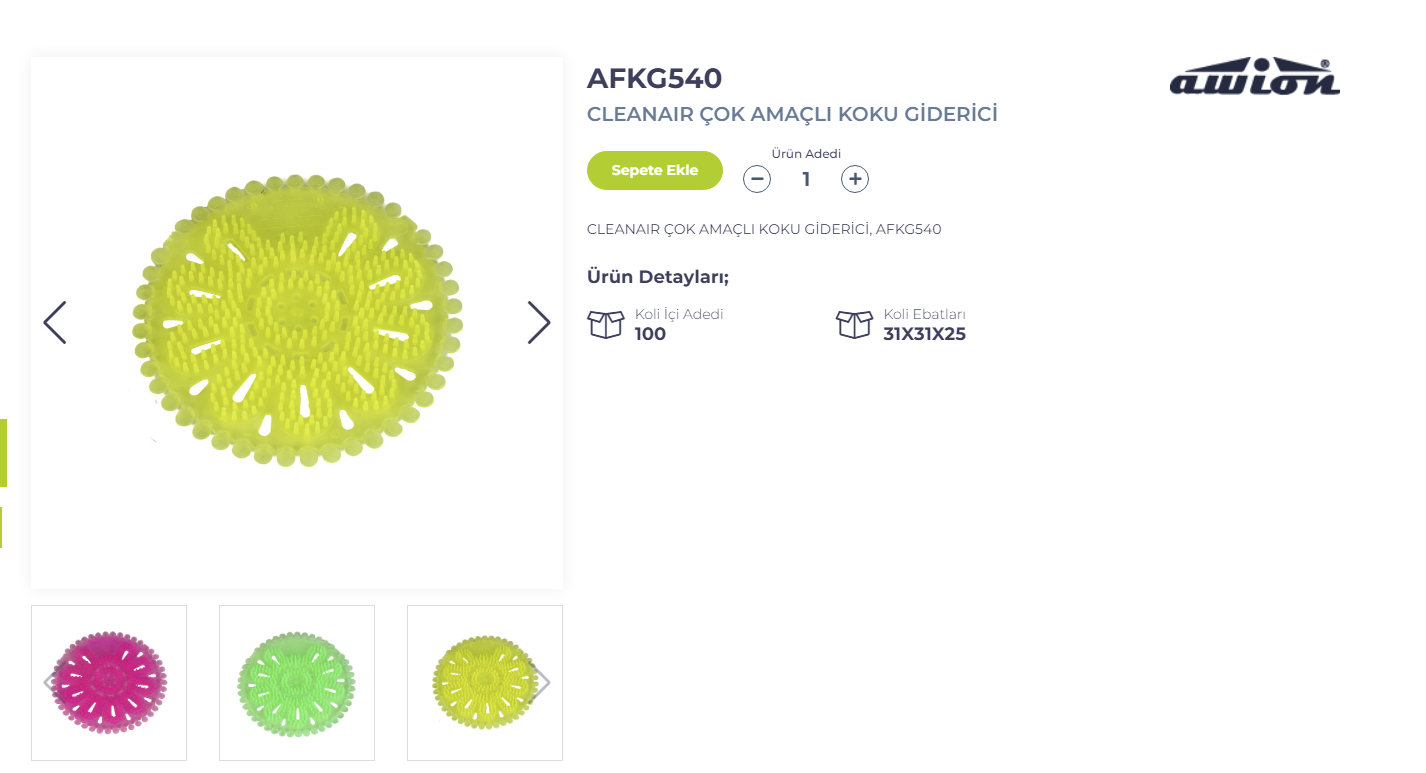Increase product quantity with the plus button
Screen dimensions: 1426x773
pyautogui.click(x=855, y=179)
